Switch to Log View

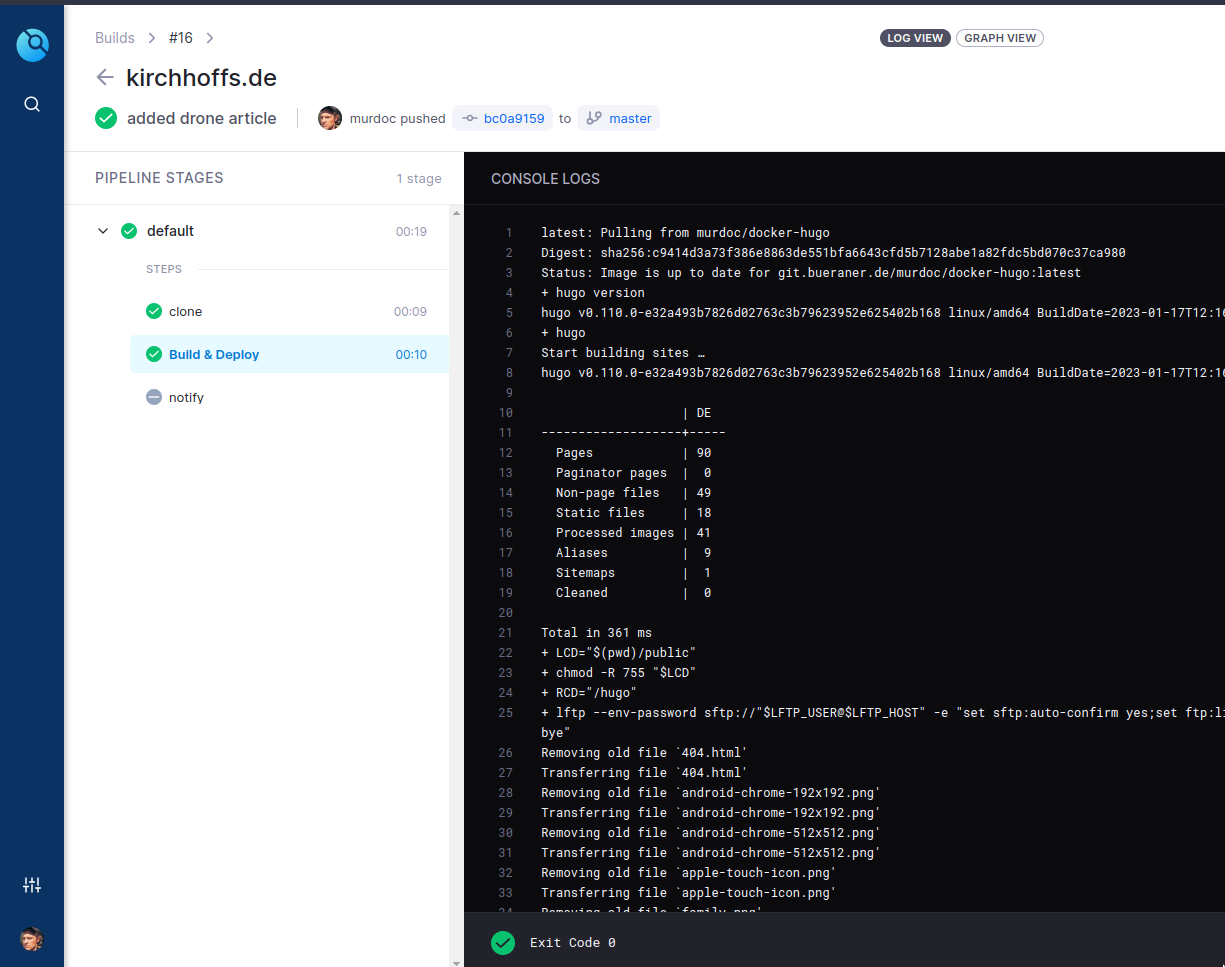[x=915, y=38]
